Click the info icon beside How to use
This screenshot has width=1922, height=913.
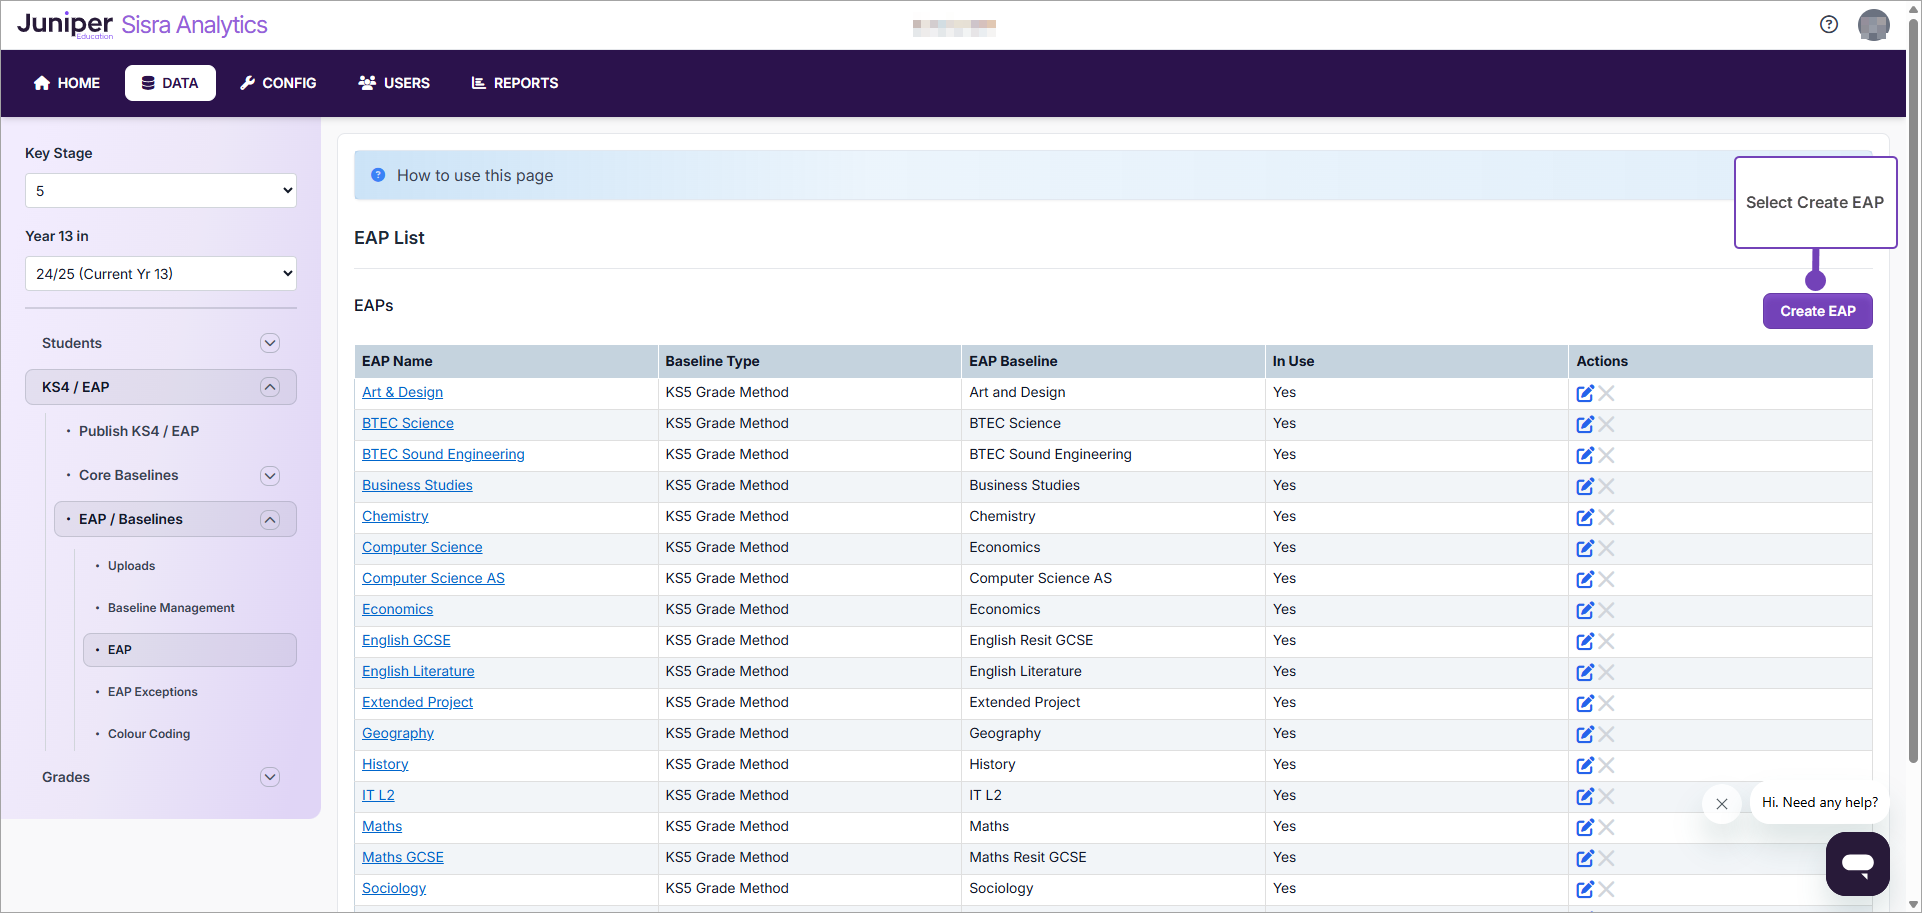point(378,175)
